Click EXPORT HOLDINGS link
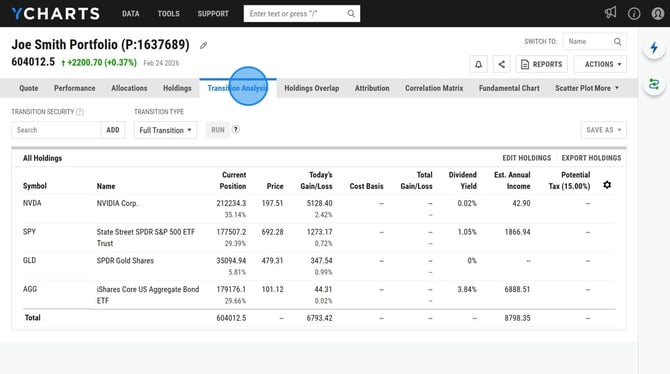Image resolution: width=670 pixels, height=374 pixels. (591, 158)
